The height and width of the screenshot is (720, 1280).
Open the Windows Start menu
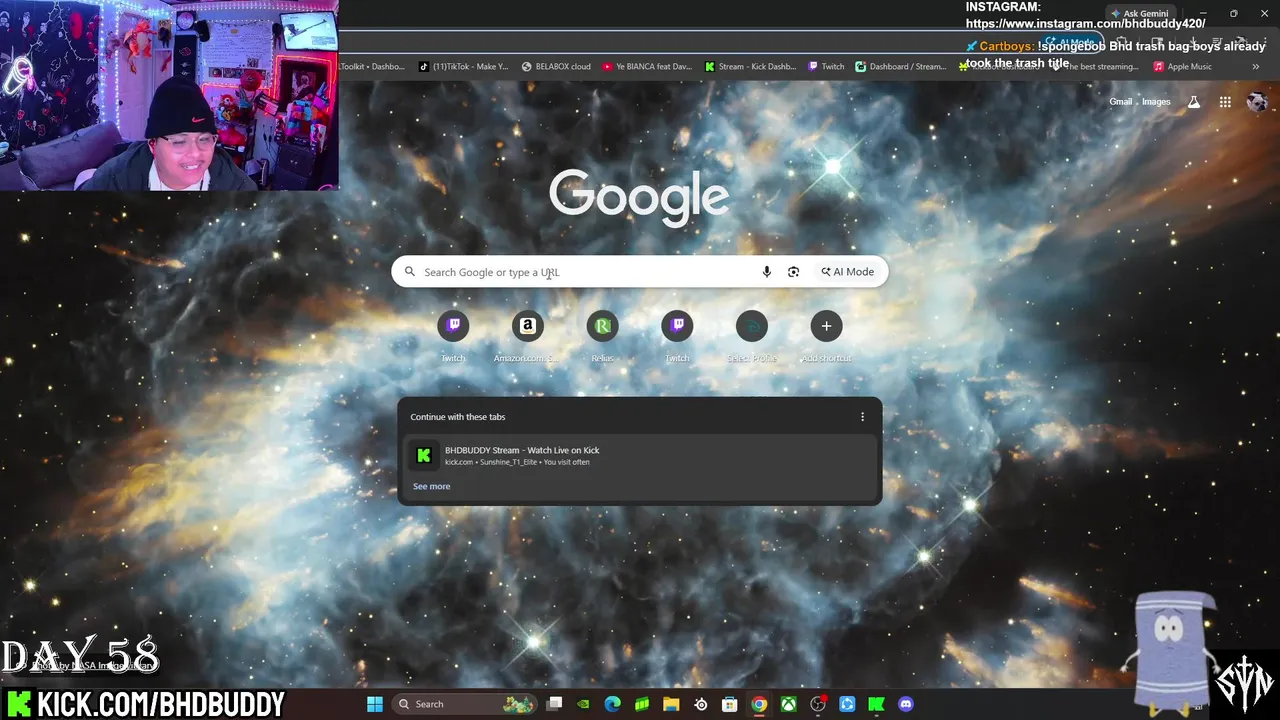pyautogui.click(x=375, y=704)
